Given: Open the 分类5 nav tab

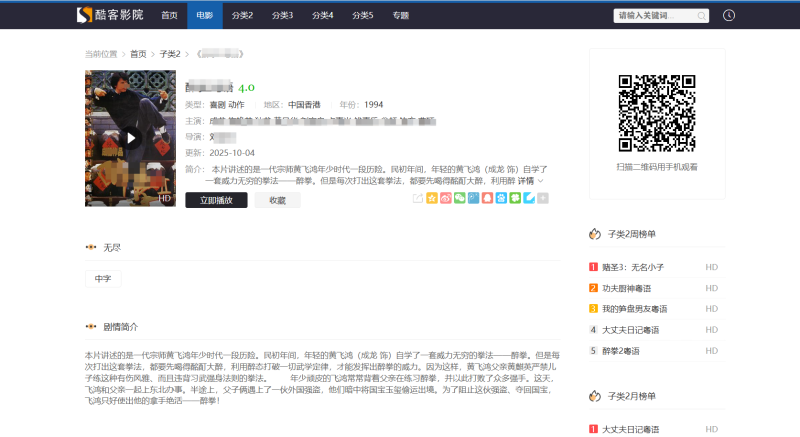Looking at the screenshot, I should 362,15.
